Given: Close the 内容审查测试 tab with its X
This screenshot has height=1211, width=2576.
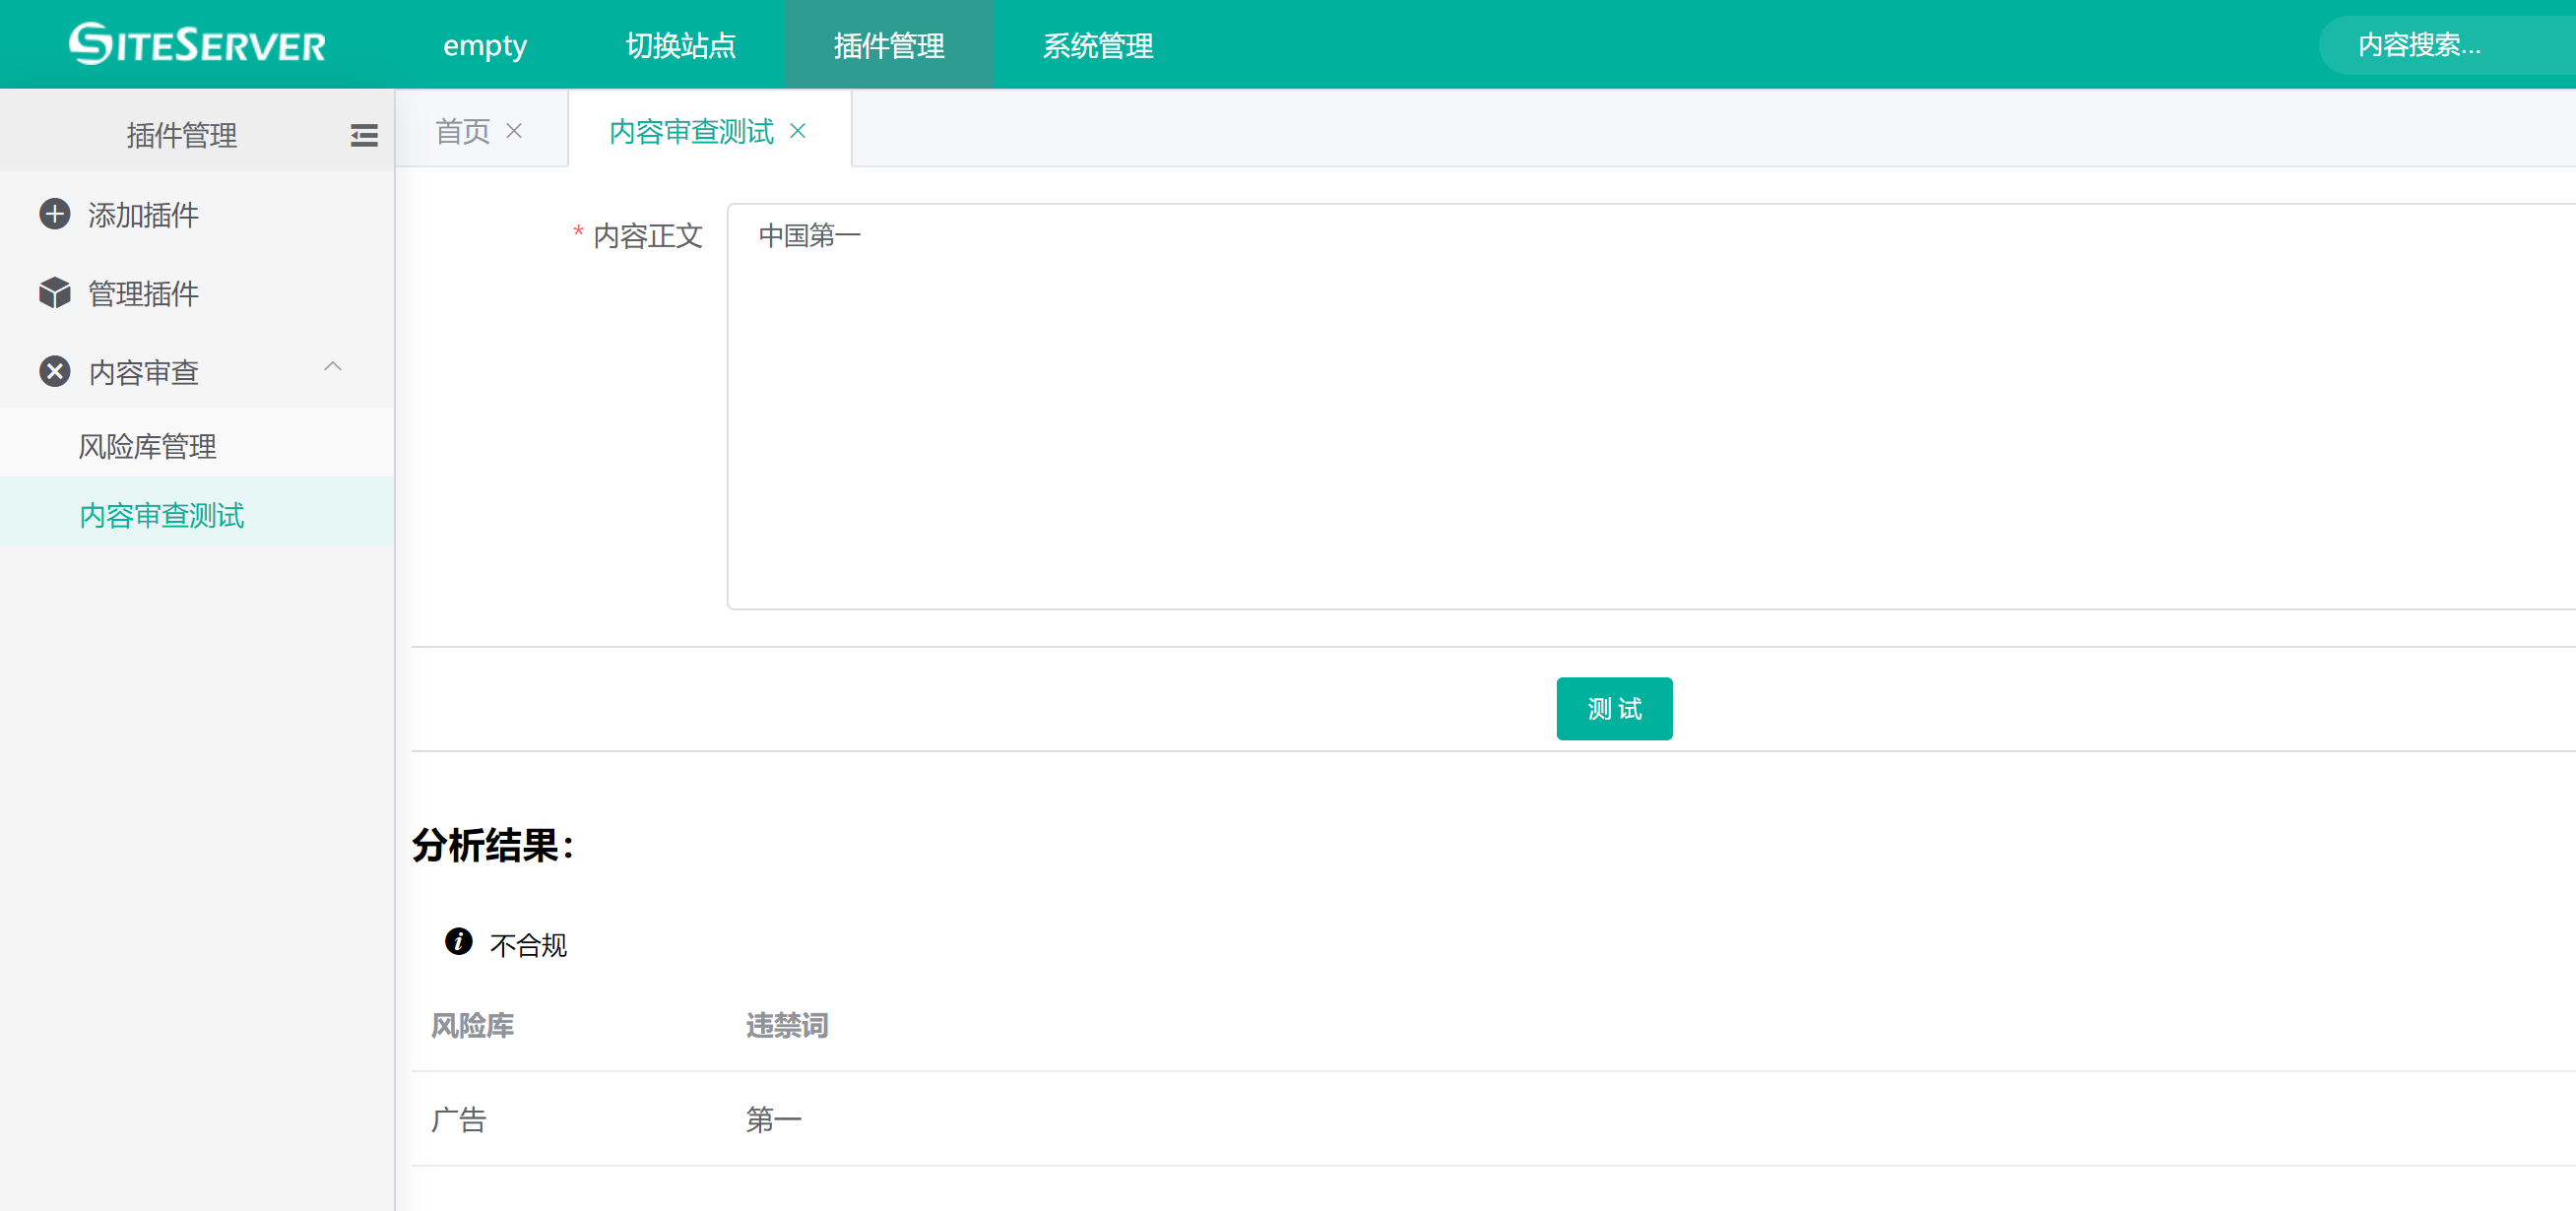Looking at the screenshot, I should (798, 131).
